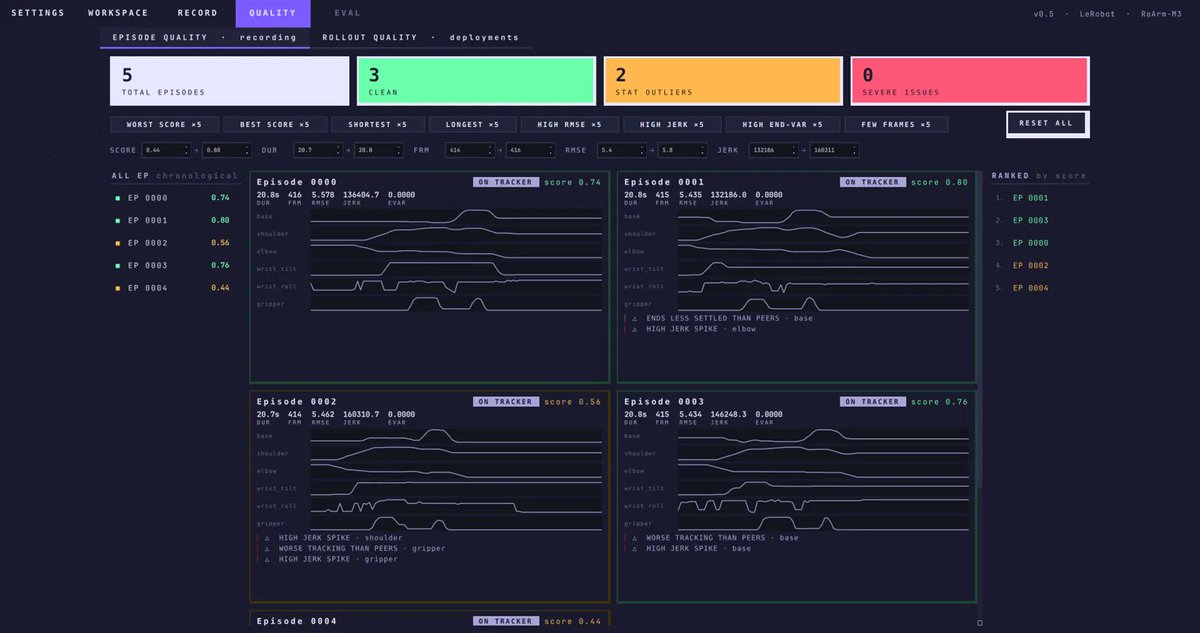This screenshot has height=633, width=1200.
Task: Click stepper arrows on SCORE minimum field
Action: [x=186, y=150]
